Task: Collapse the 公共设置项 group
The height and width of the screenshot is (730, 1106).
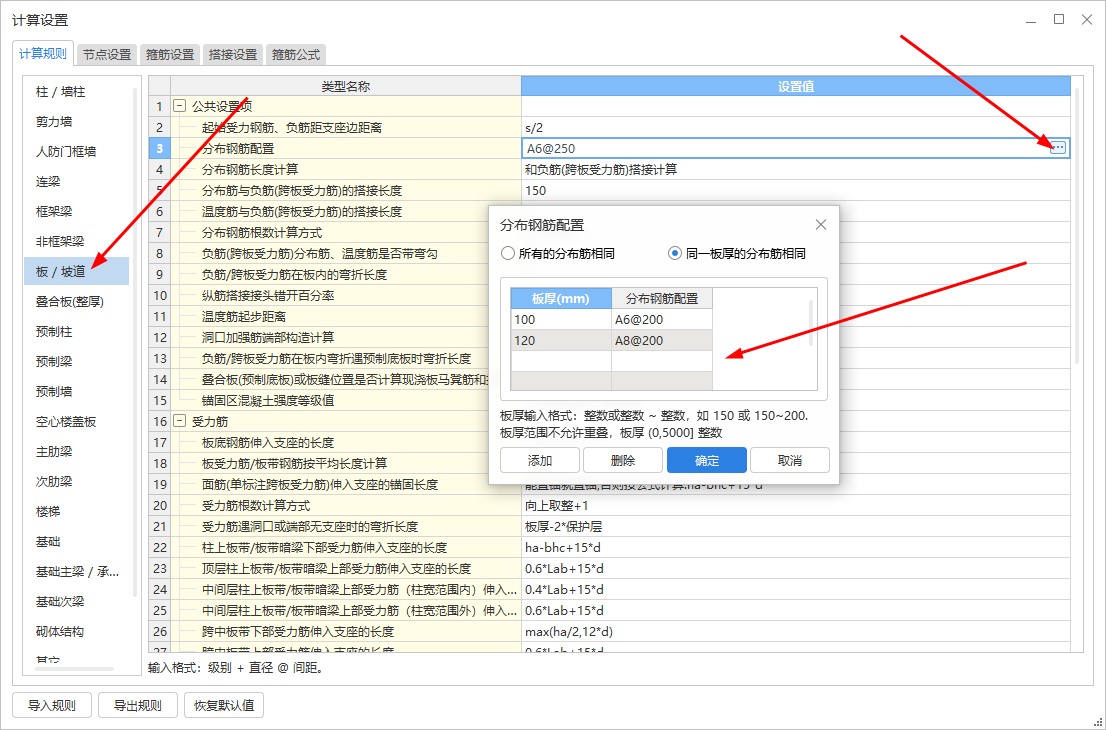Action: (180, 107)
